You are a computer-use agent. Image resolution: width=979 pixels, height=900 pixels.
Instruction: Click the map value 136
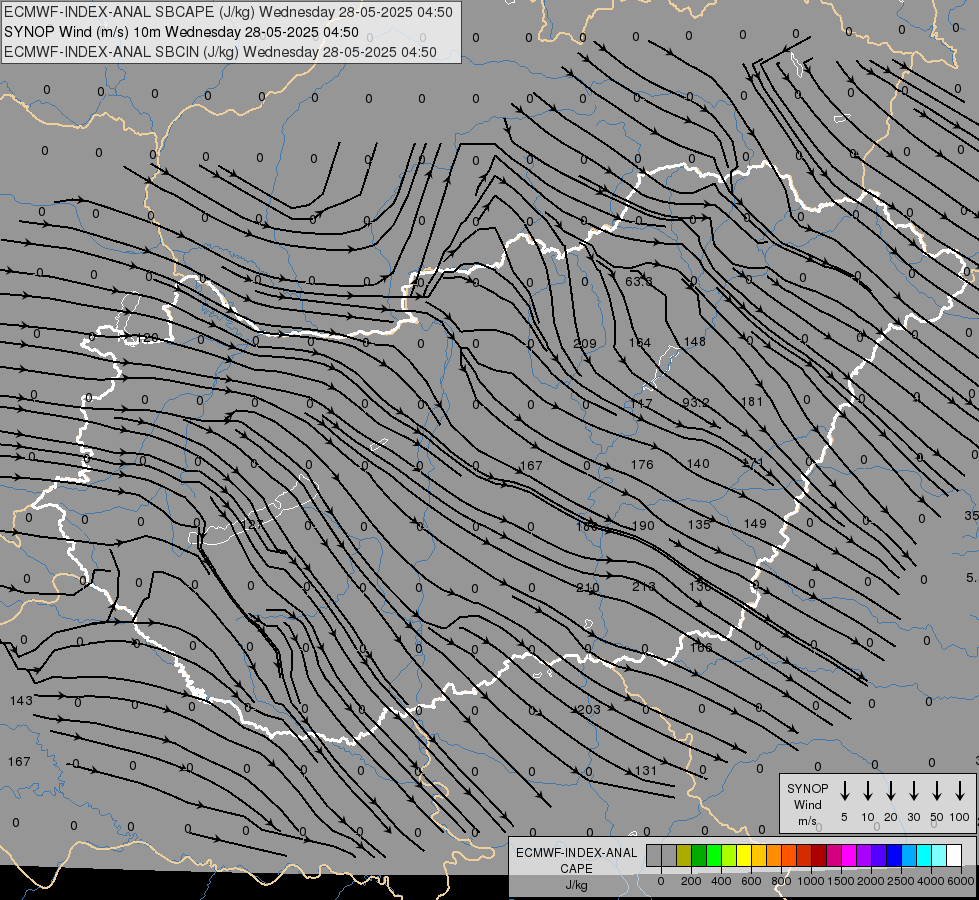point(700,586)
